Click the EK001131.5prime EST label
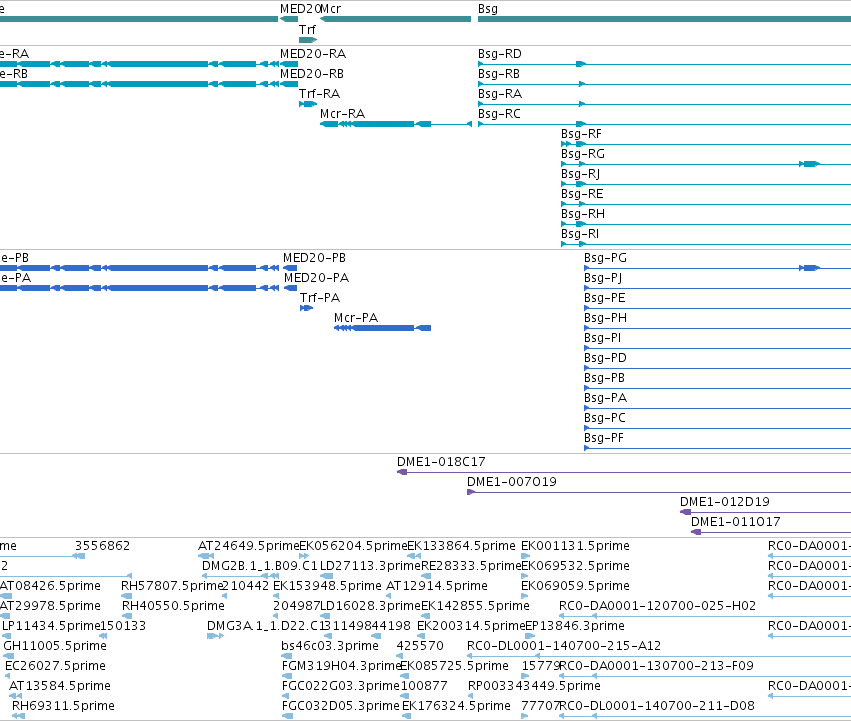The width and height of the screenshot is (851, 721). pos(575,546)
